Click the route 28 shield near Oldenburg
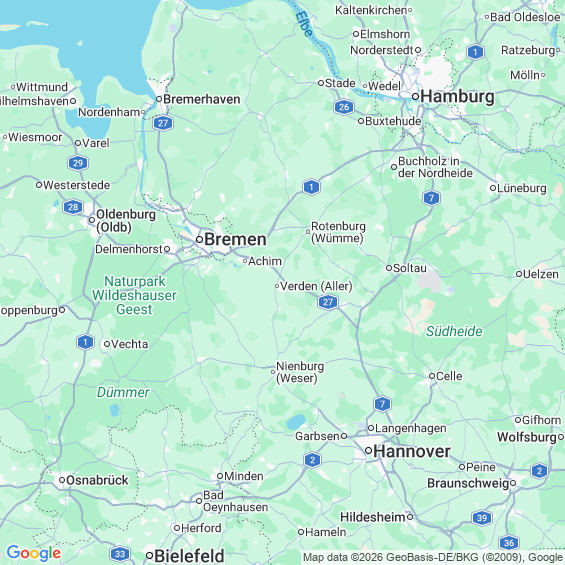 (73, 207)
